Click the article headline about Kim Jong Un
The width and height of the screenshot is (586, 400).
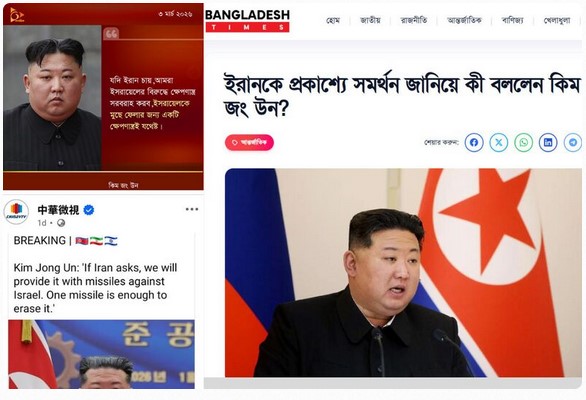coord(402,96)
